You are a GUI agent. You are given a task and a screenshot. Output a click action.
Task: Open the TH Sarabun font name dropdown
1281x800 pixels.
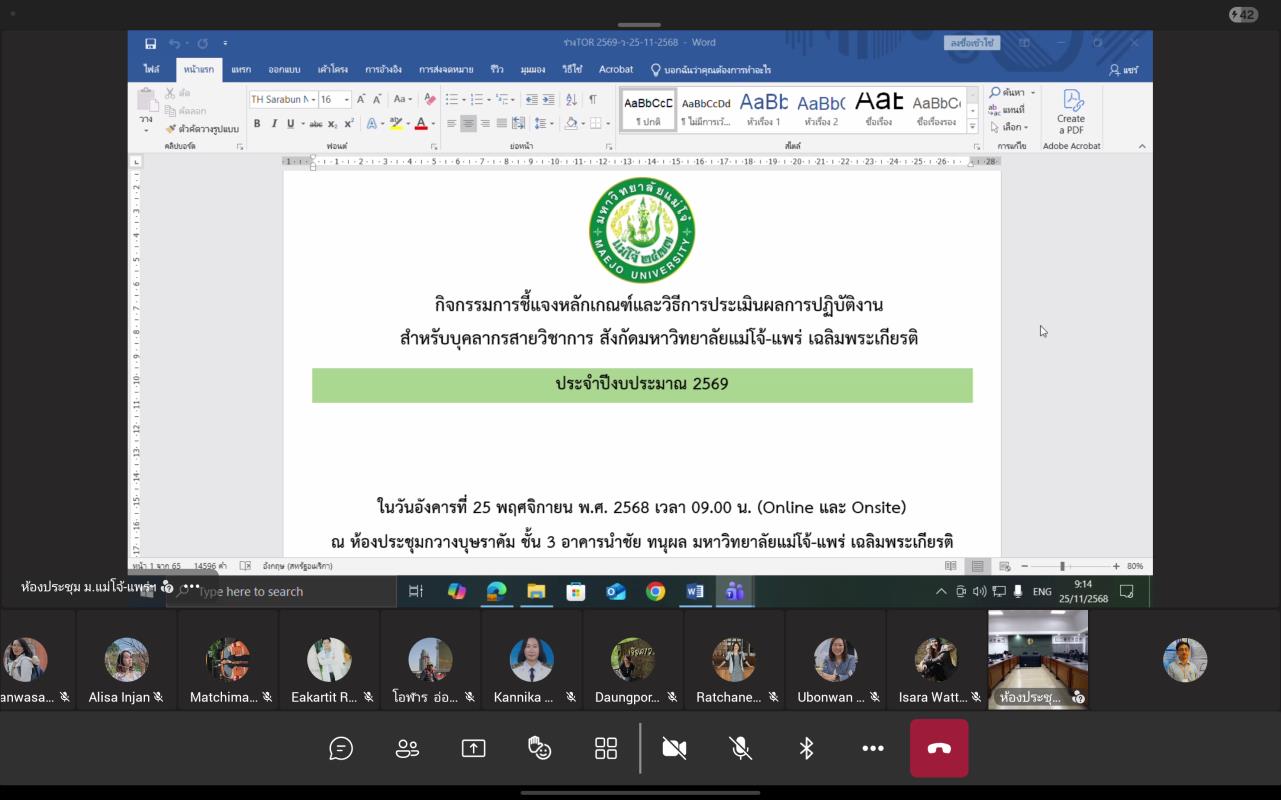click(313, 100)
